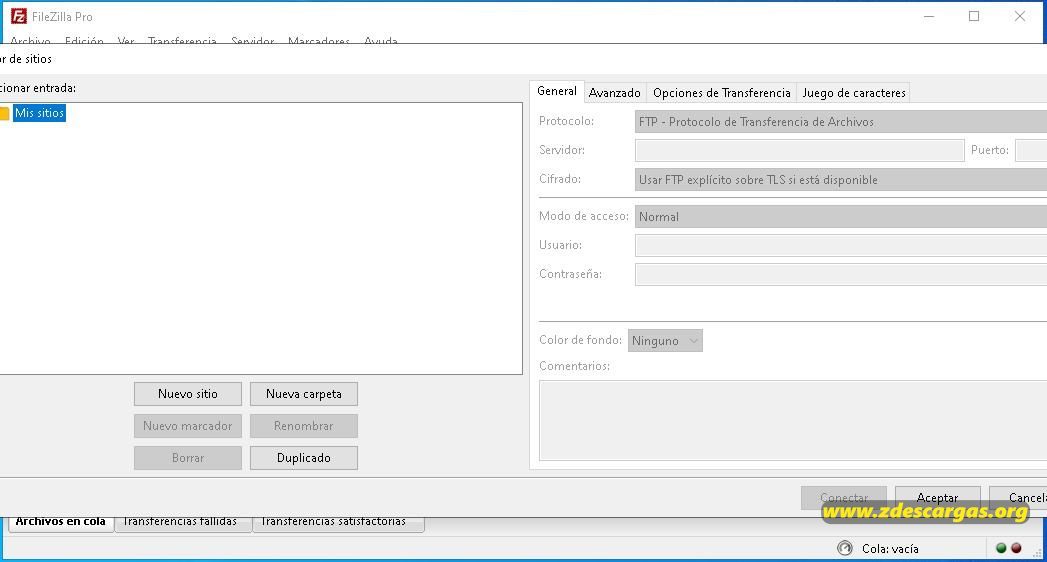1047x562 pixels.
Task: Open Opciones de Transferencia tab
Action: pyautogui.click(x=722, y=93)
